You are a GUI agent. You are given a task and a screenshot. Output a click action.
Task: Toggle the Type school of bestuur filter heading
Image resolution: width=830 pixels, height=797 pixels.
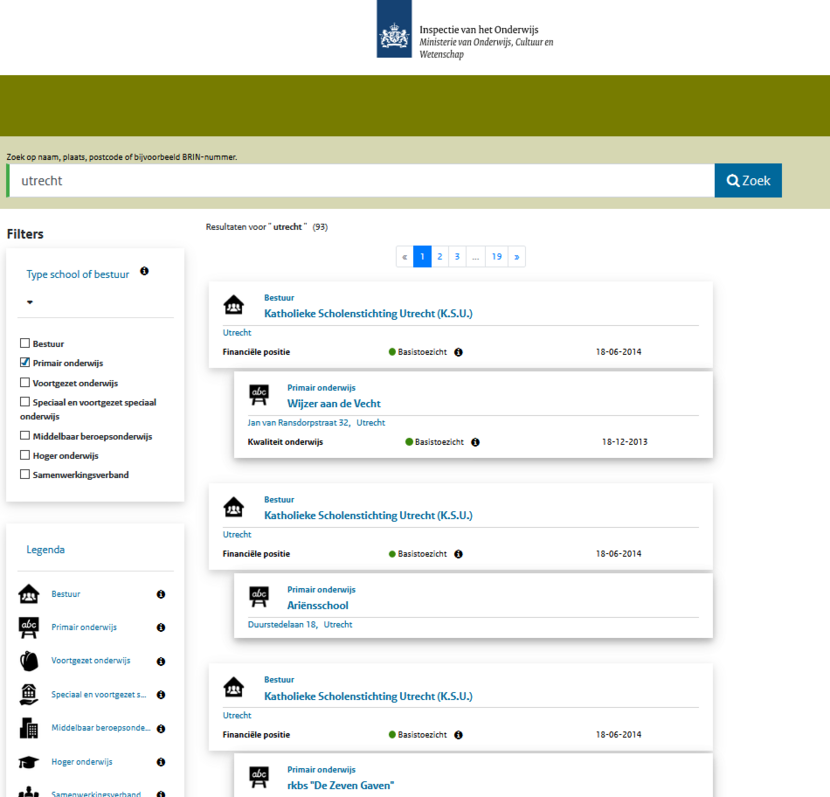[x=78, y=274]
